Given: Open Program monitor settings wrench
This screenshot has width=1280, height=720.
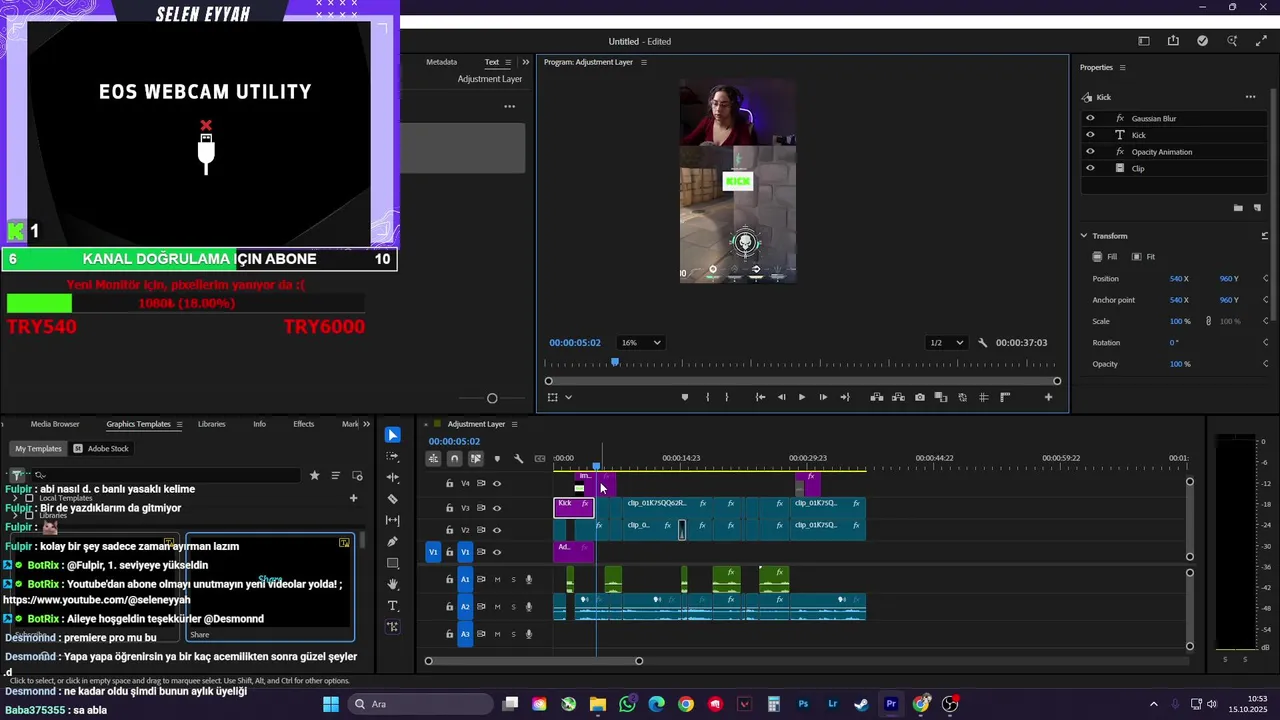Looking at the screenshot, I should tap(982, 343).
